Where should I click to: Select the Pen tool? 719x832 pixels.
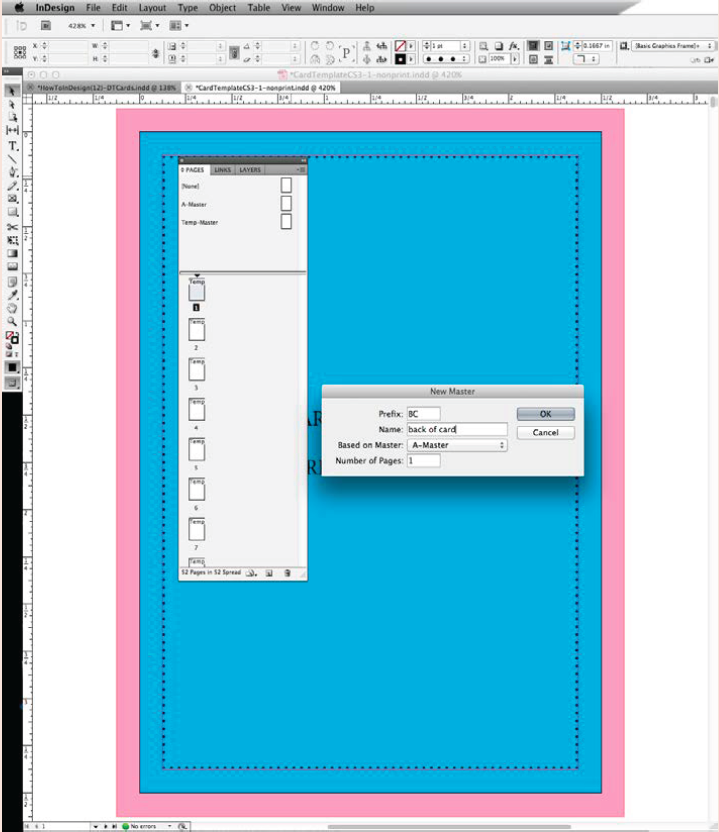[13, 172]
